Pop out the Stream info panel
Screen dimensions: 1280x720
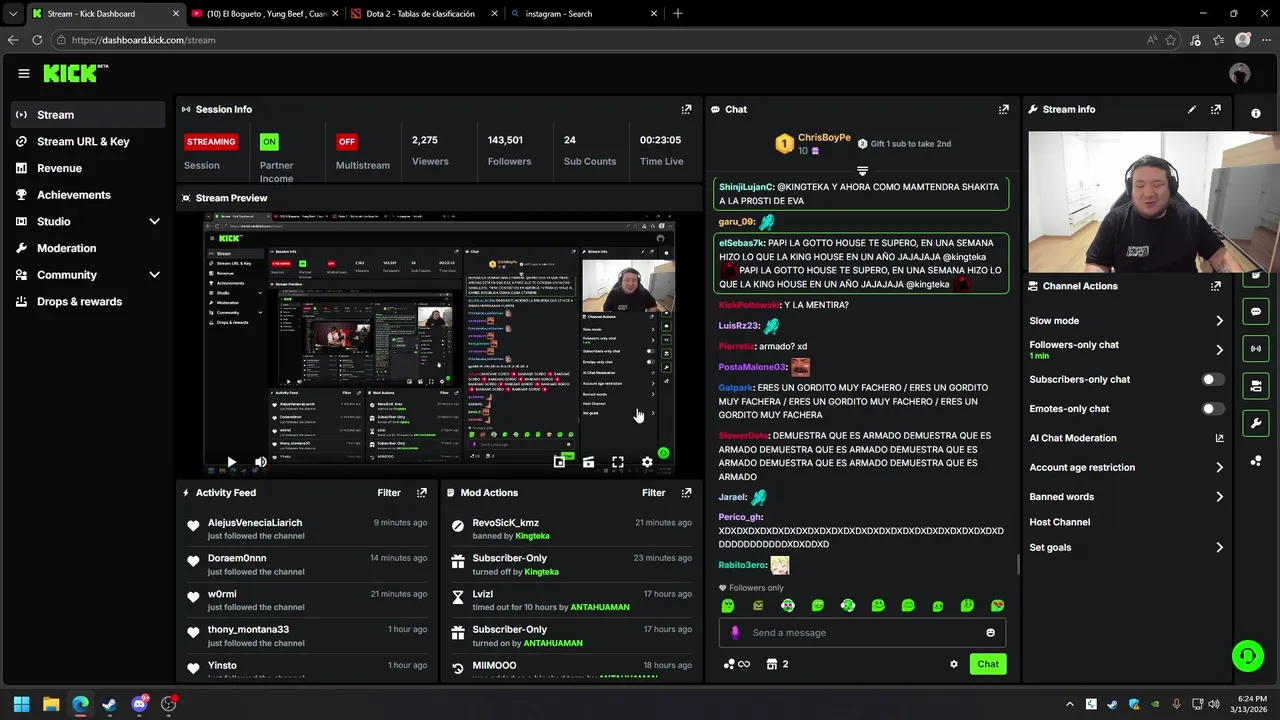pos(1216,109)
